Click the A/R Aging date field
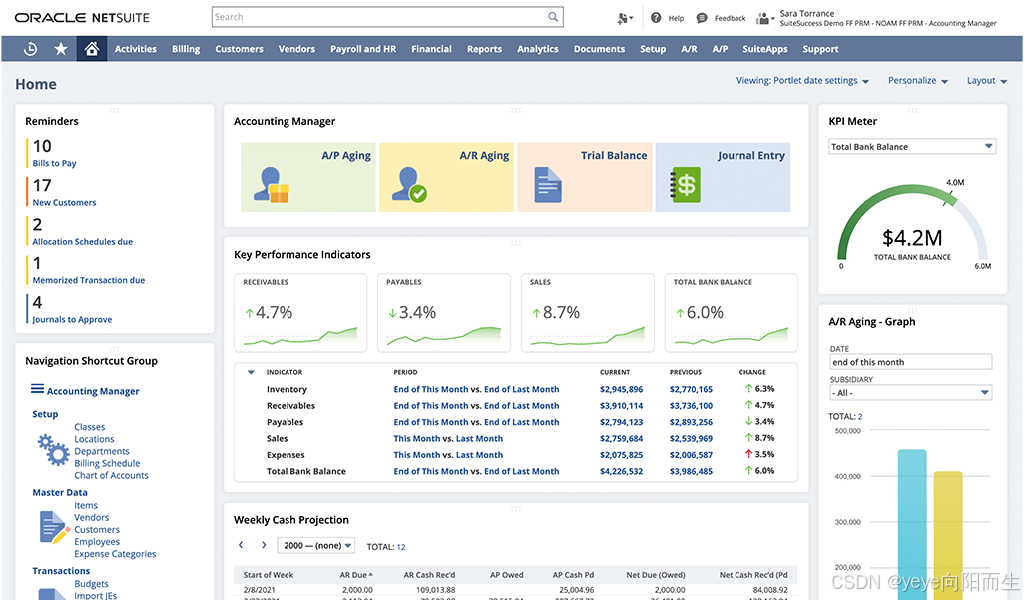Screen dimensions: 1024x600 (x=911, y=362)
